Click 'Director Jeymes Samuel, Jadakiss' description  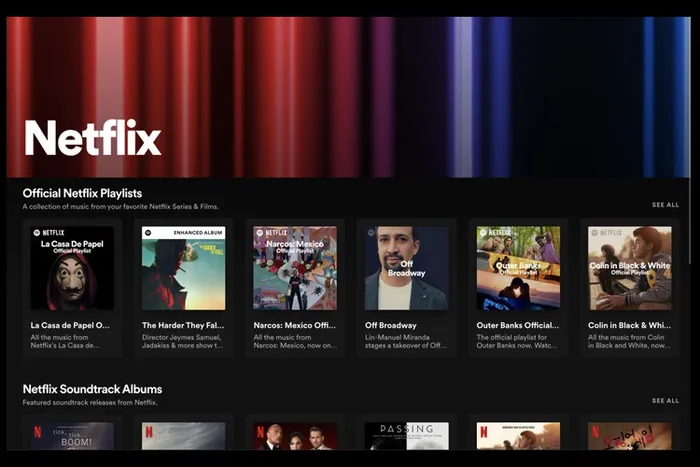click(x=183, y=342)
